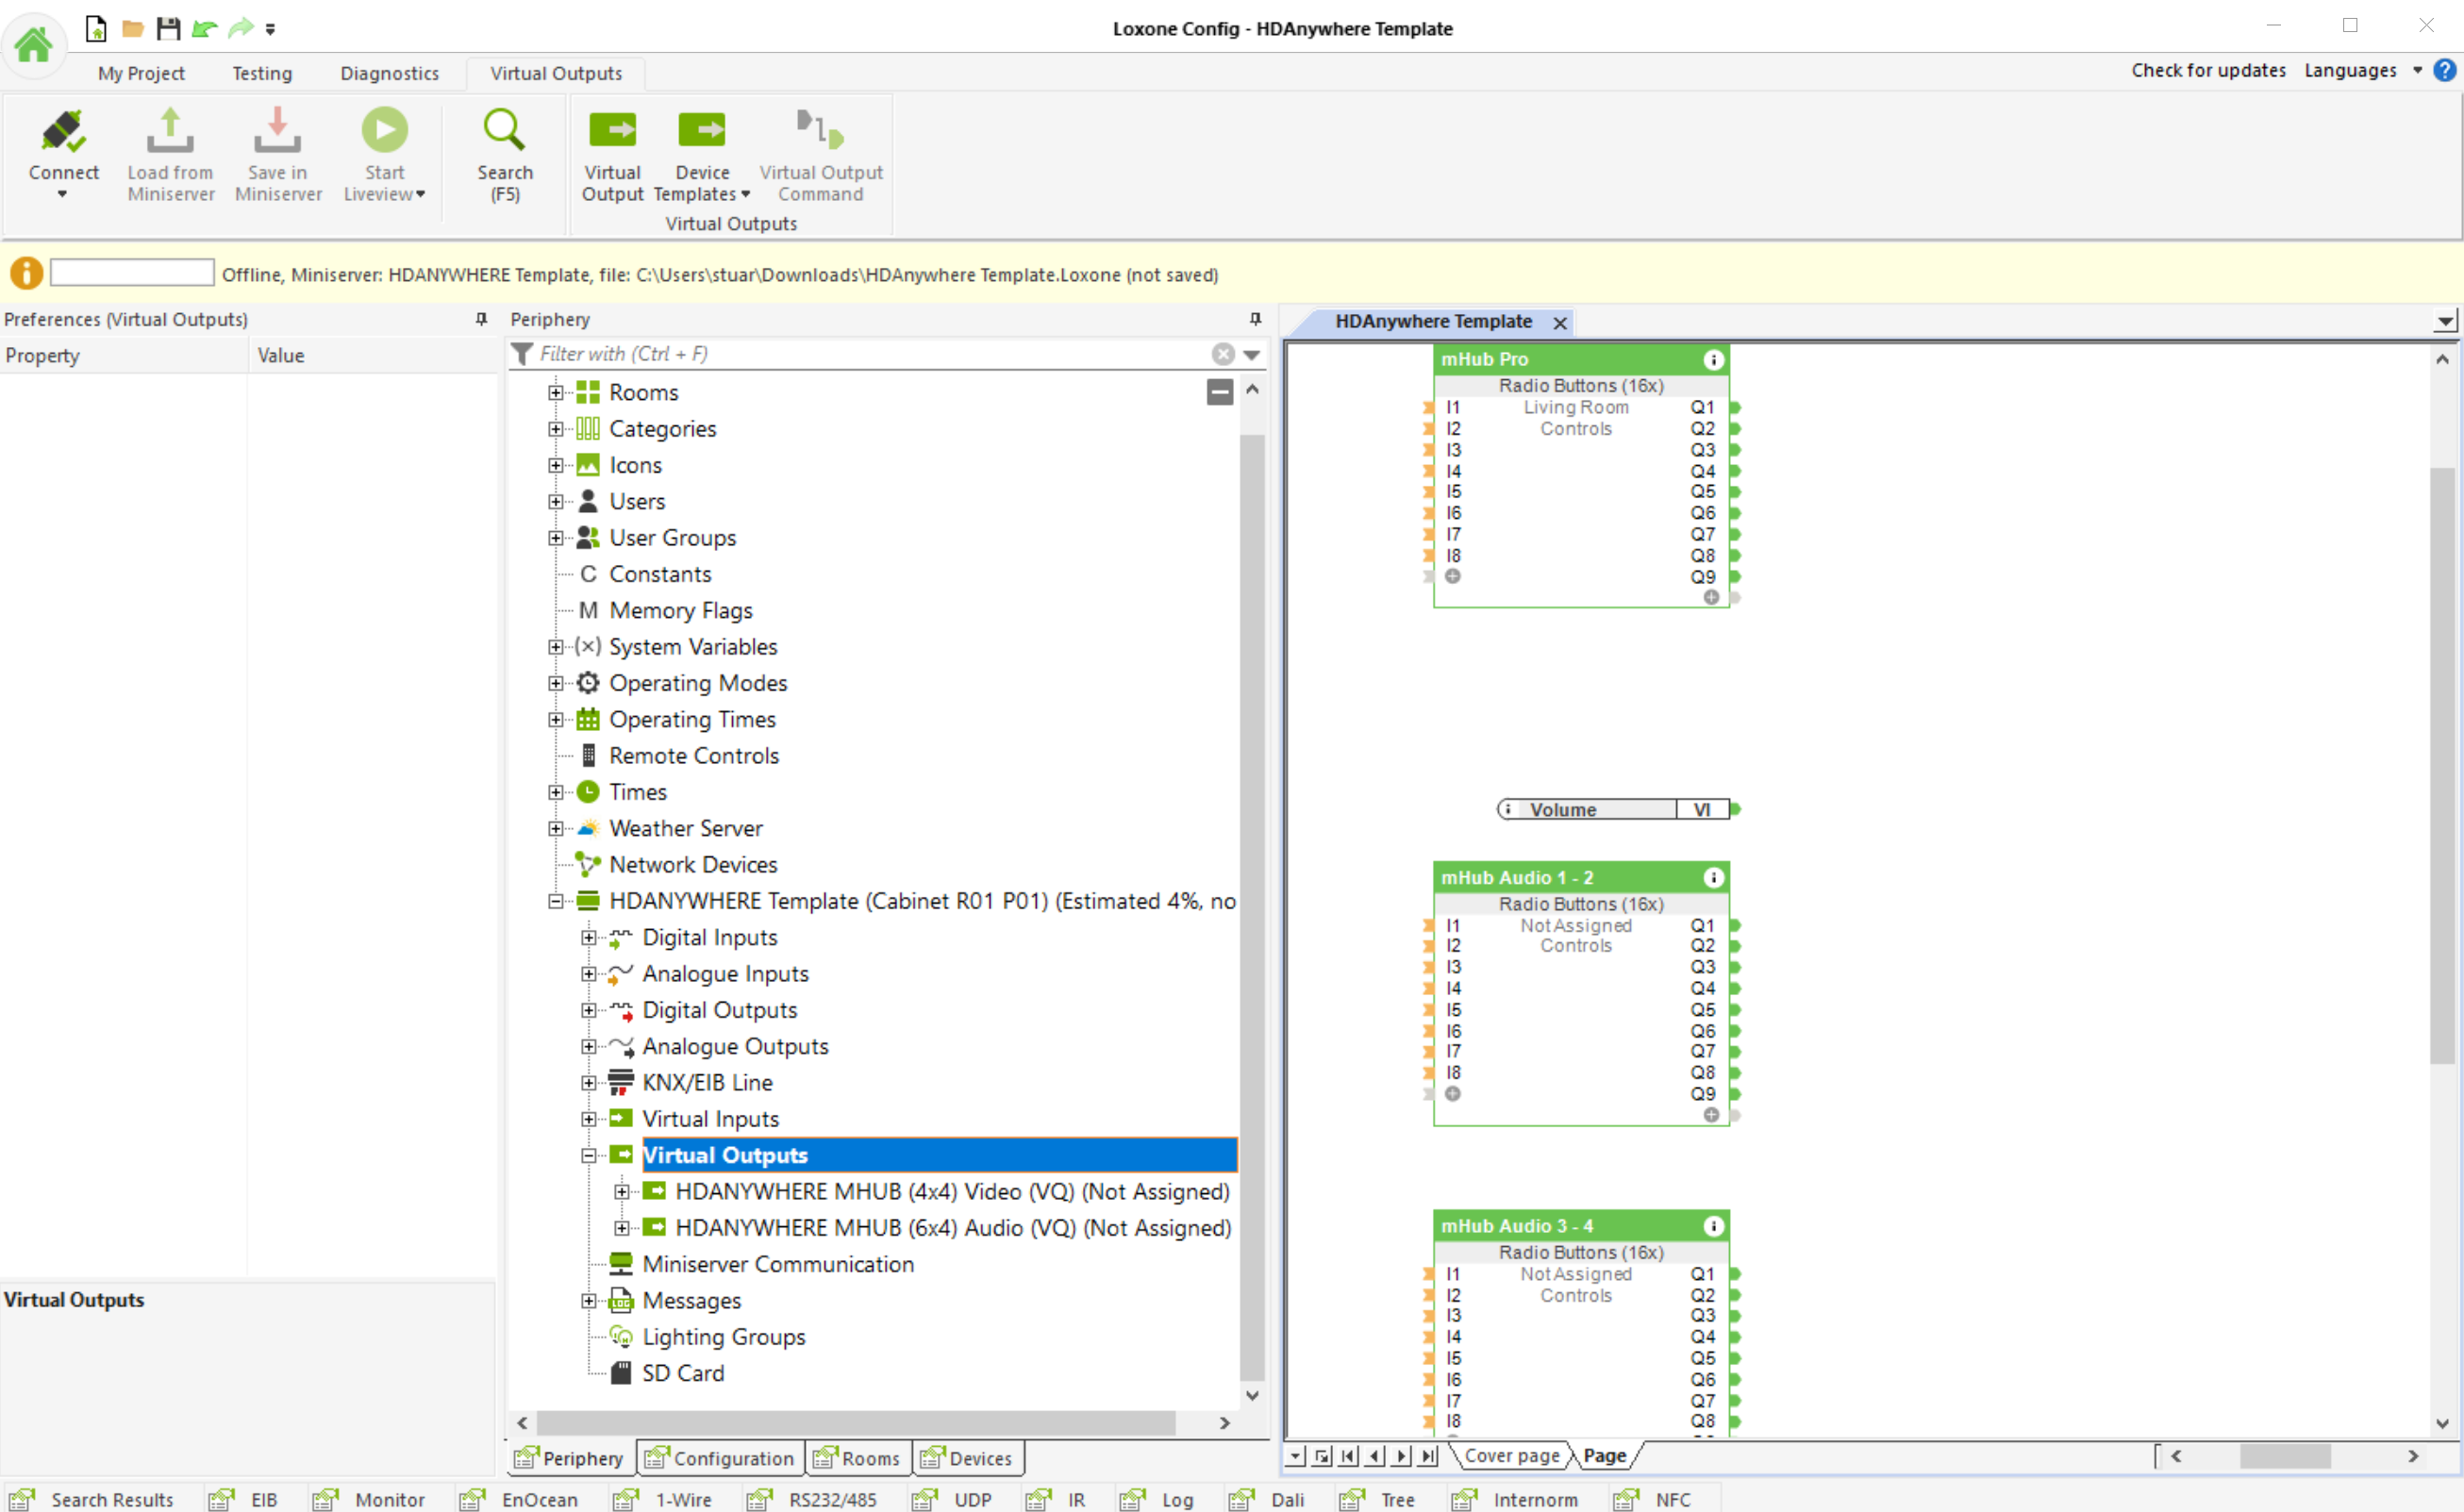The image size is (2464, 1512).
Task: Go to the first page navigation button
Action: 1349,1456
